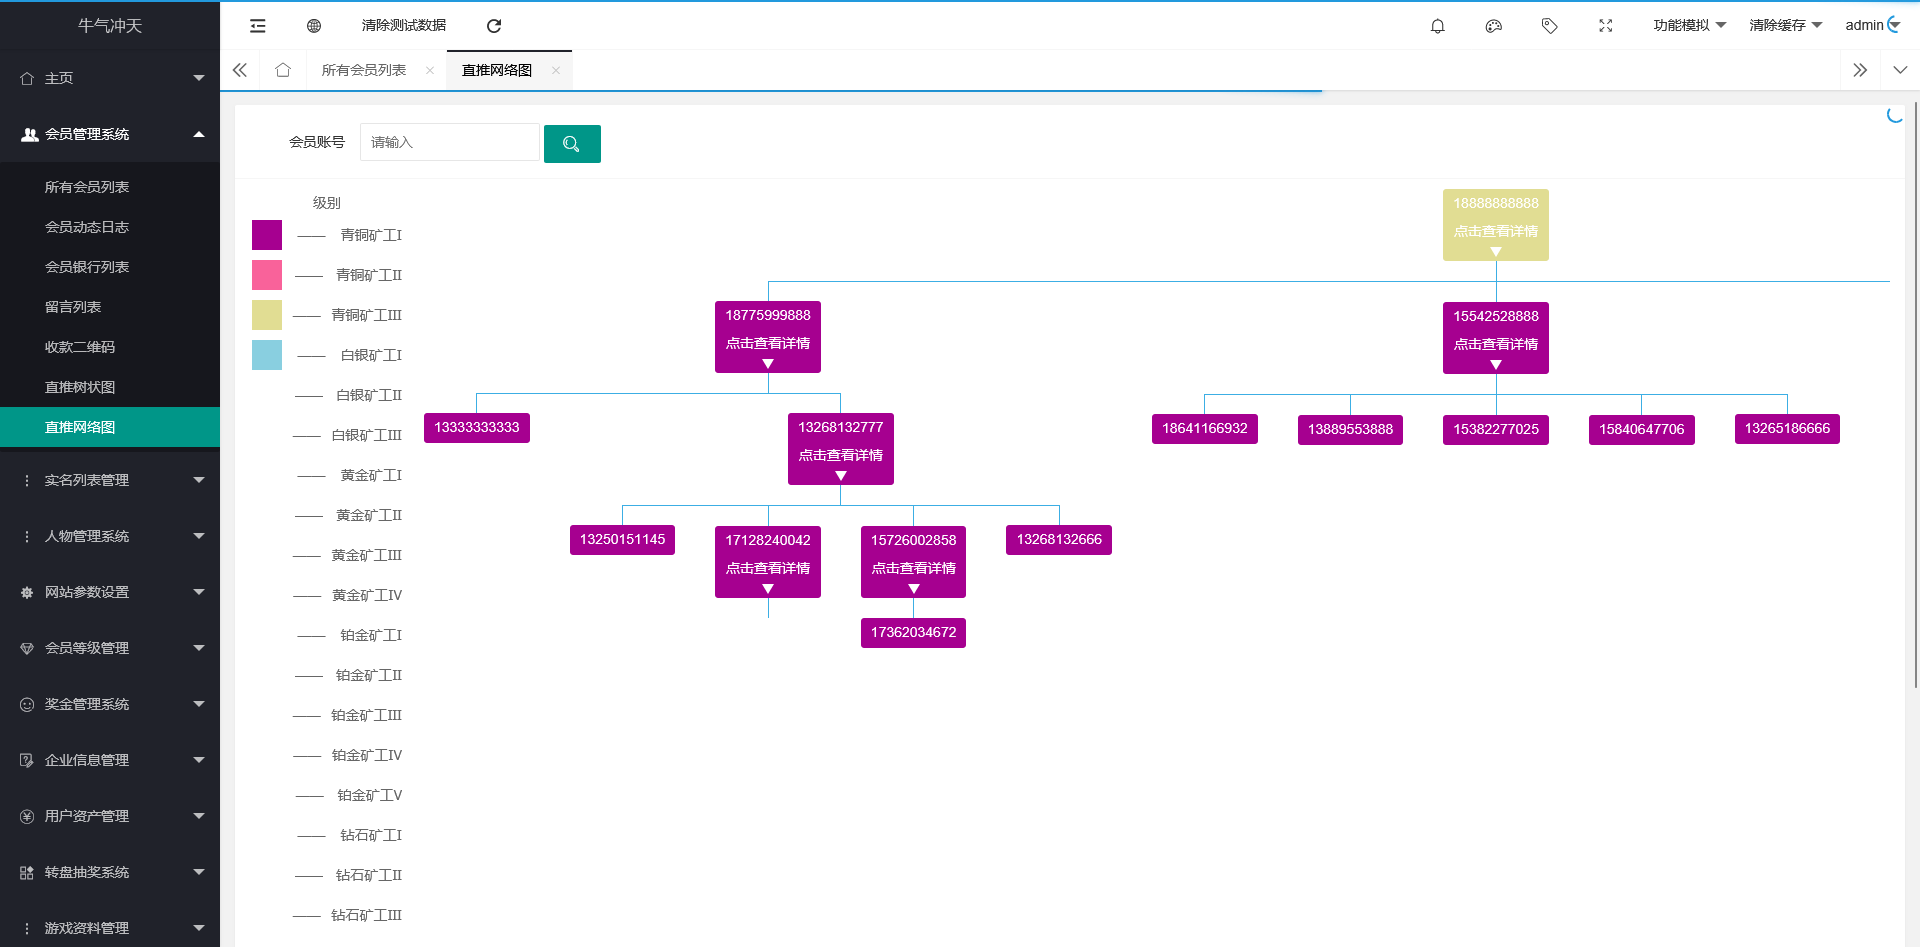Image resolution: width=1920 pixels, height=947 pixels.
Task: Expand the 游戏资料管理 menu
Action: click(110, 928)
